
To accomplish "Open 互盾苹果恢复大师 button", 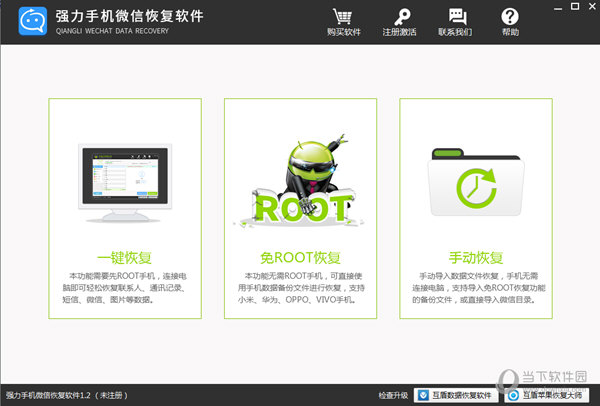I will [x=547, y=395].
